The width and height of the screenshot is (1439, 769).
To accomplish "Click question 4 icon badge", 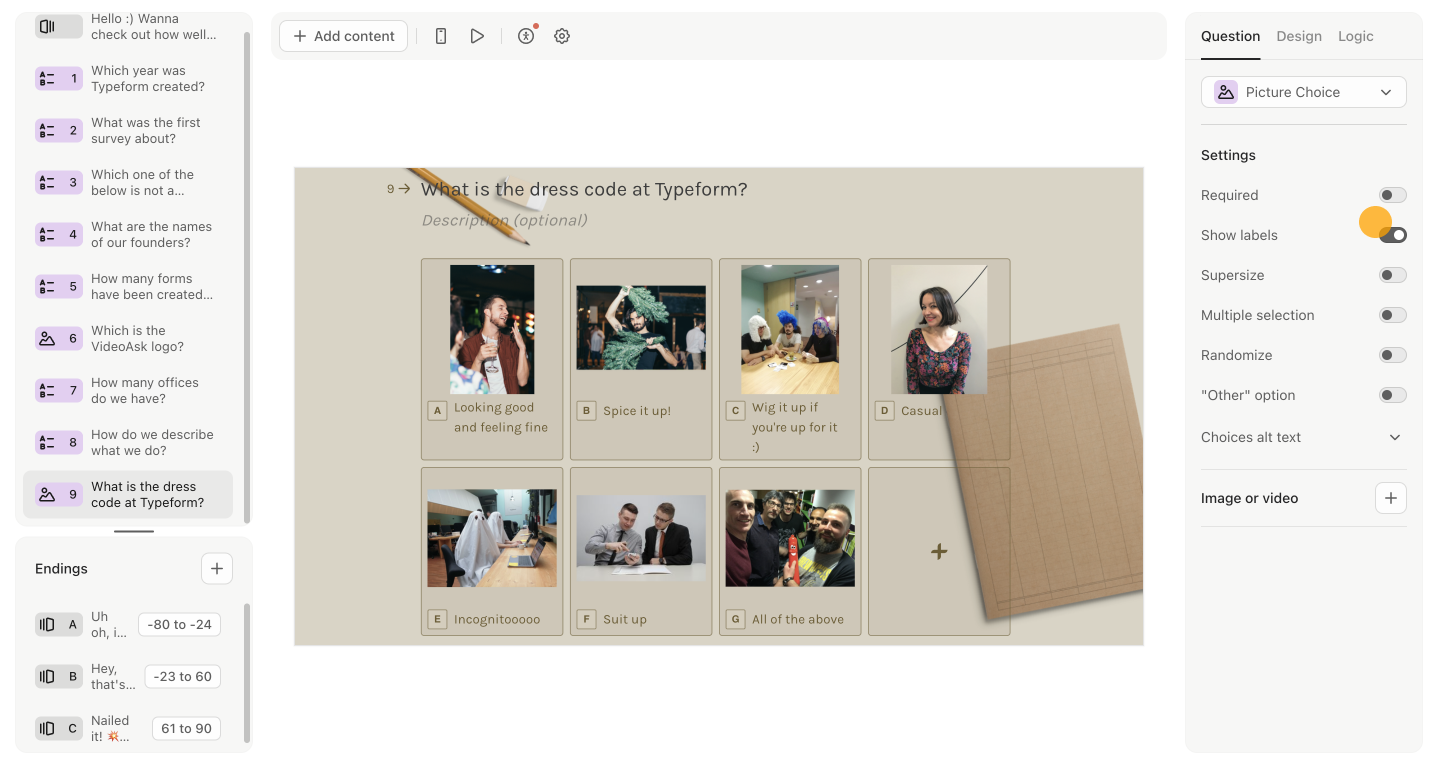I will pos(59,235).
